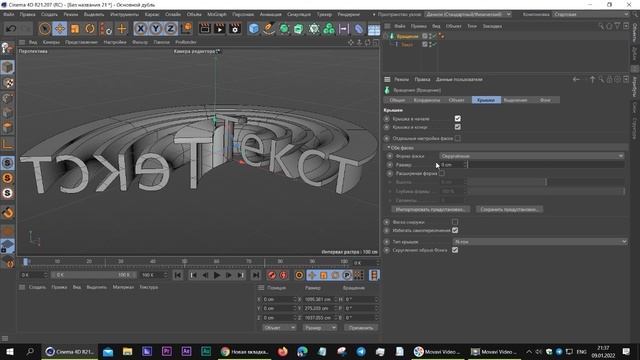Click the preview range slider bar

(x=93, y=275)
